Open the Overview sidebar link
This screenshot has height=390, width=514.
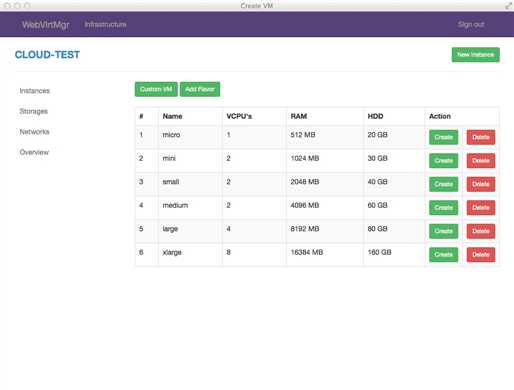click(x=34, y=152)
